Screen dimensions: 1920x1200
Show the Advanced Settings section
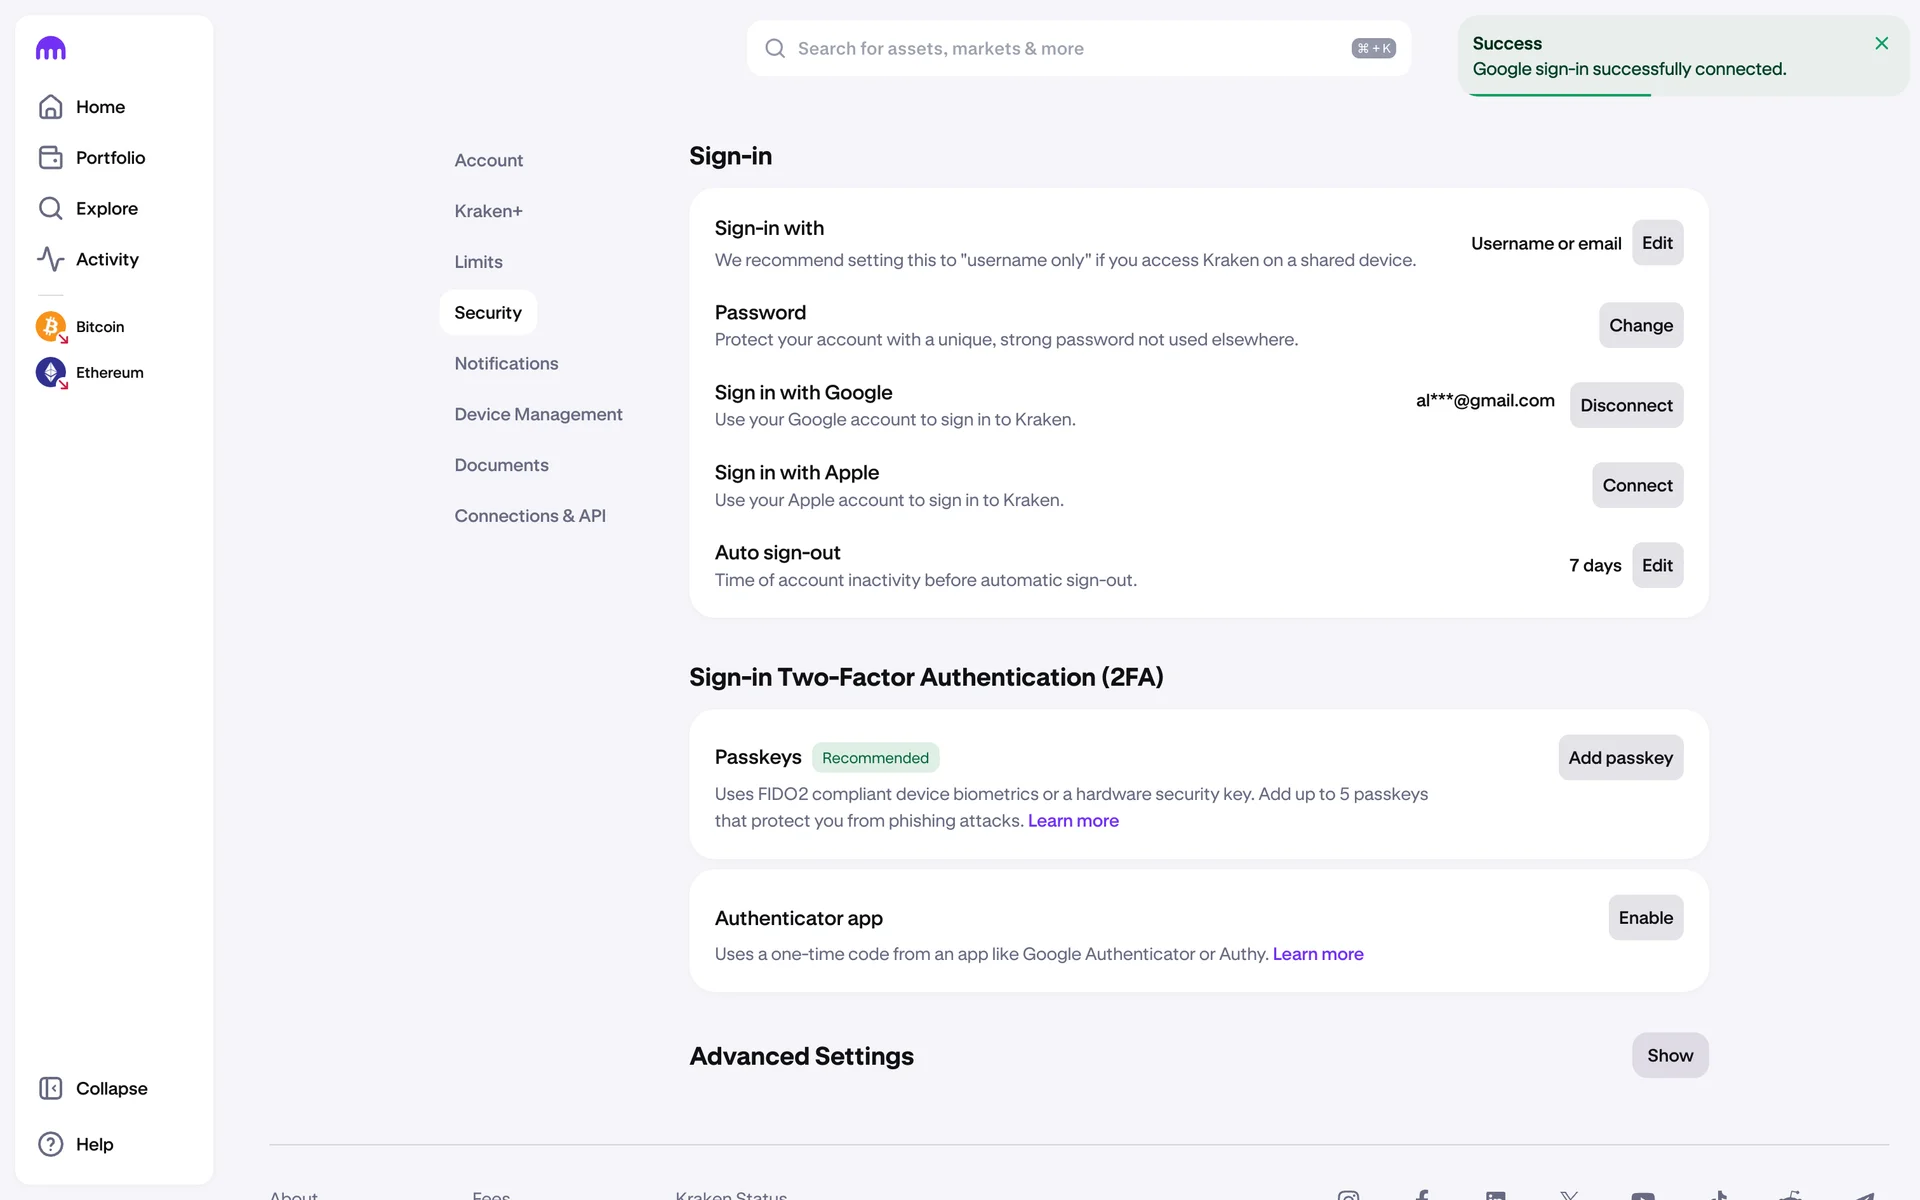click(1669, 1055)
